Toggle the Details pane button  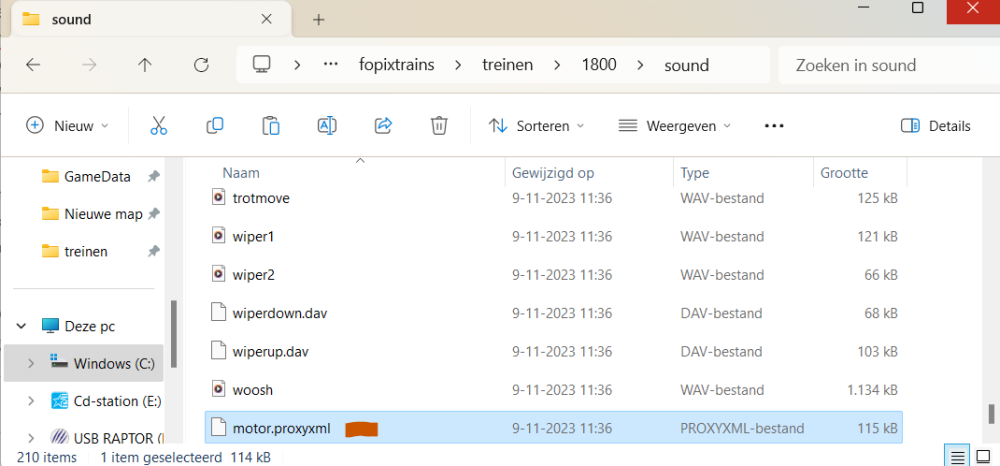936,126
